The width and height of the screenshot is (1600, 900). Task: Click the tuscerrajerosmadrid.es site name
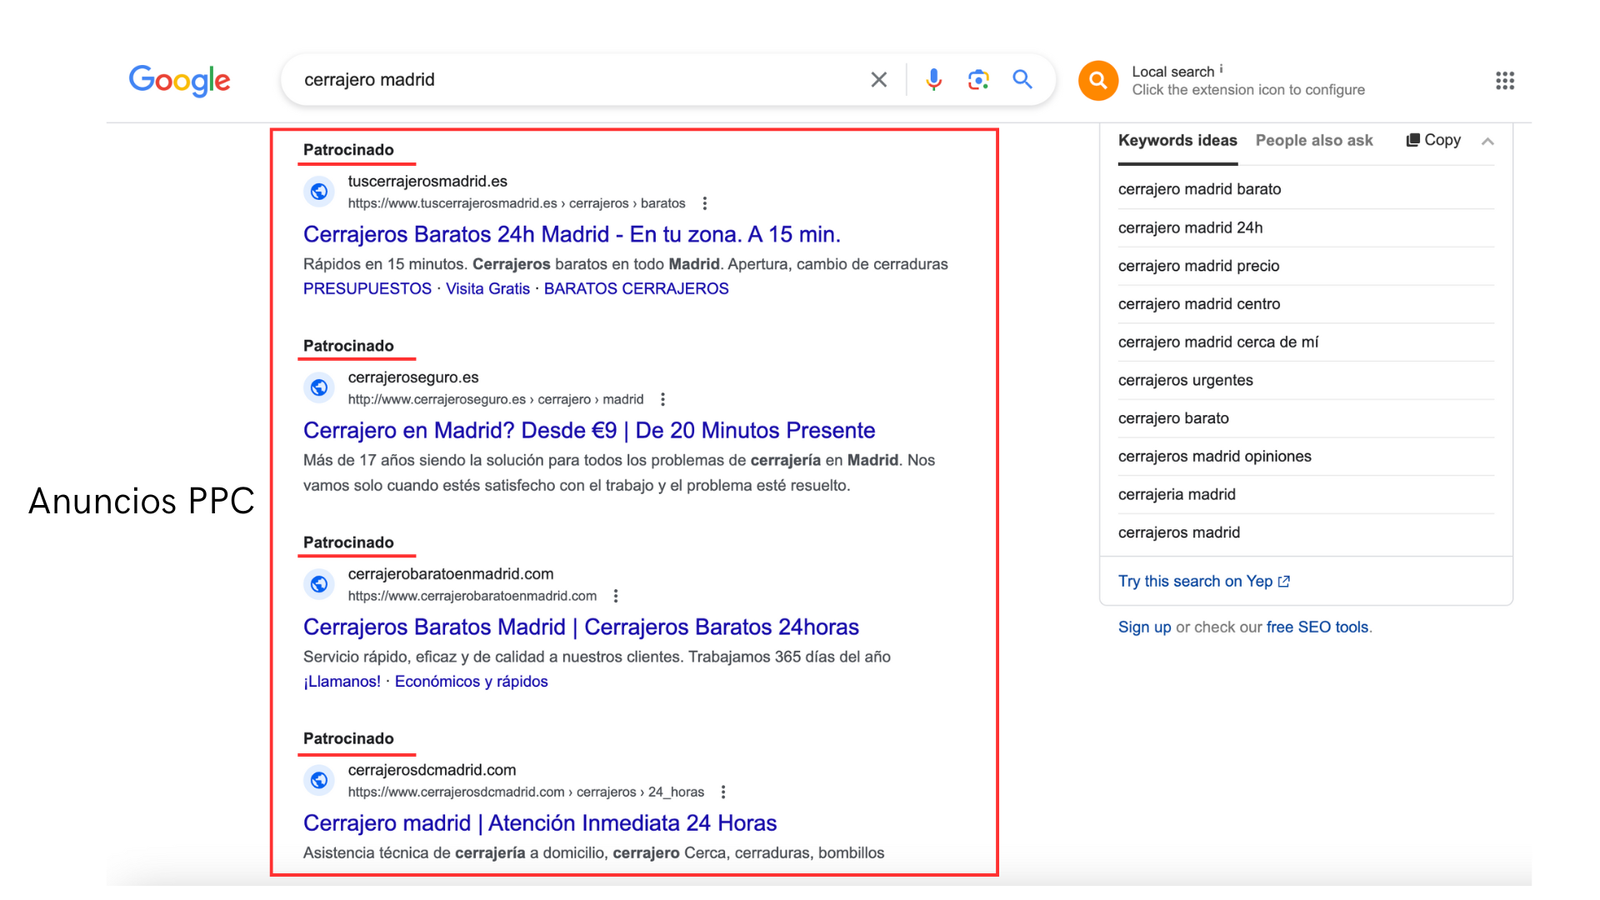point(427,181)
